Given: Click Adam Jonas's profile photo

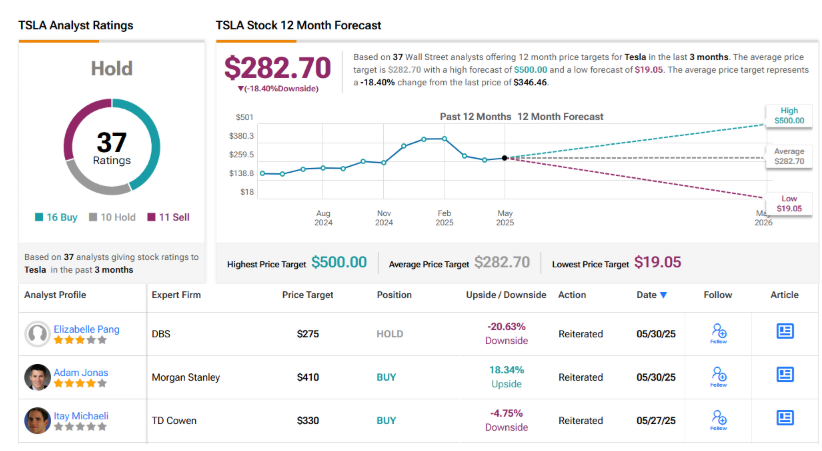Looking at the screenshot, I should pyautogui.click(x=38, y=377).
